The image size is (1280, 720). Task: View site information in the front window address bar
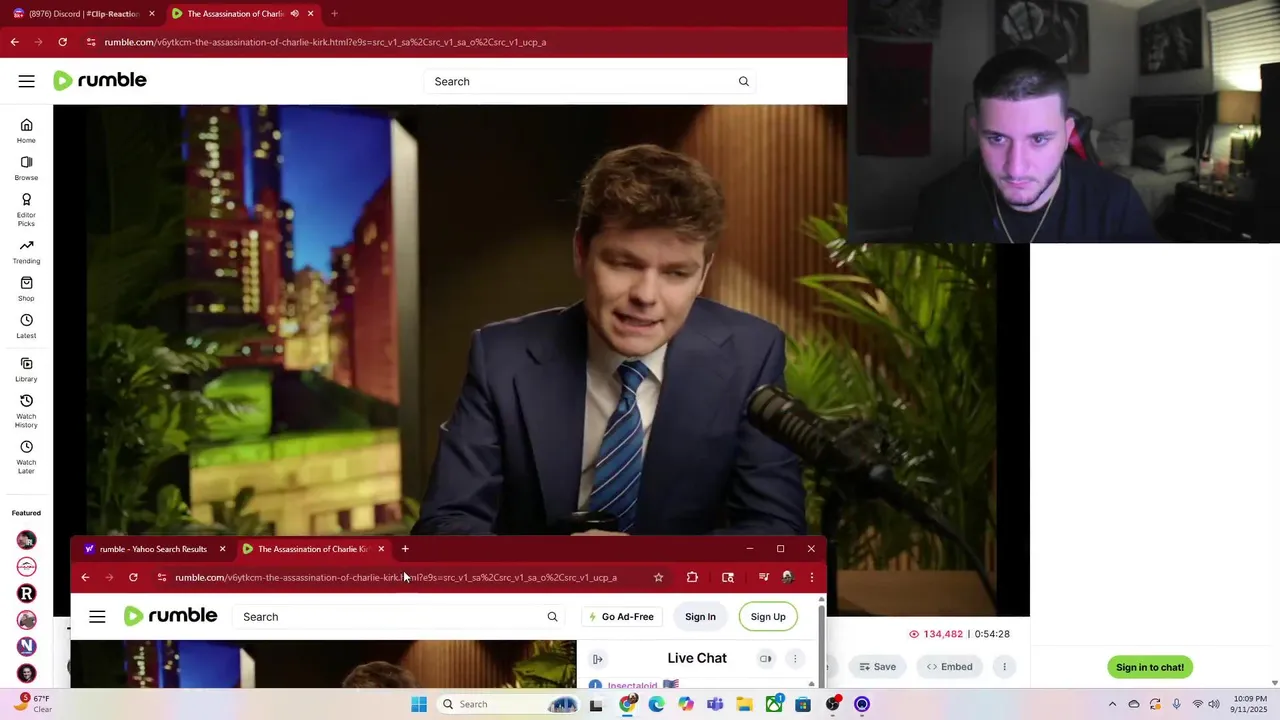(x=162, y=577)
